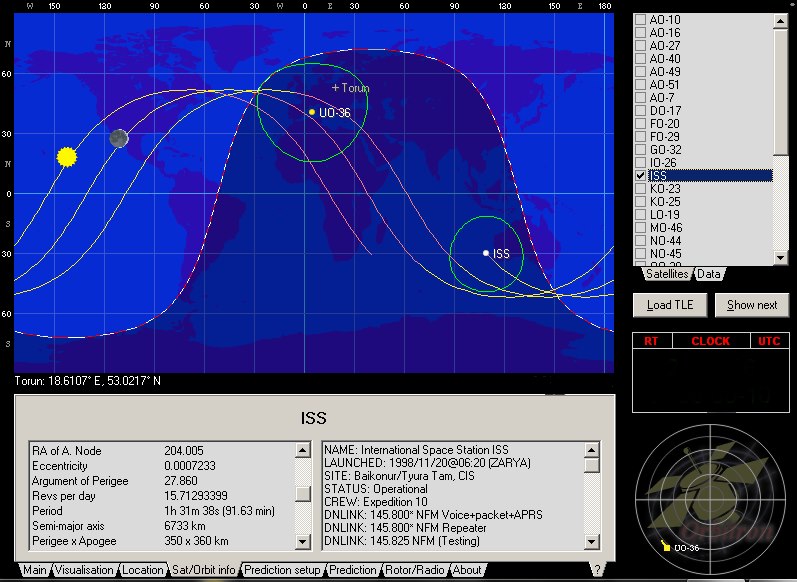This screenshot has height=582, width=797.
Task: Open the Location tab
Action: 143,570
